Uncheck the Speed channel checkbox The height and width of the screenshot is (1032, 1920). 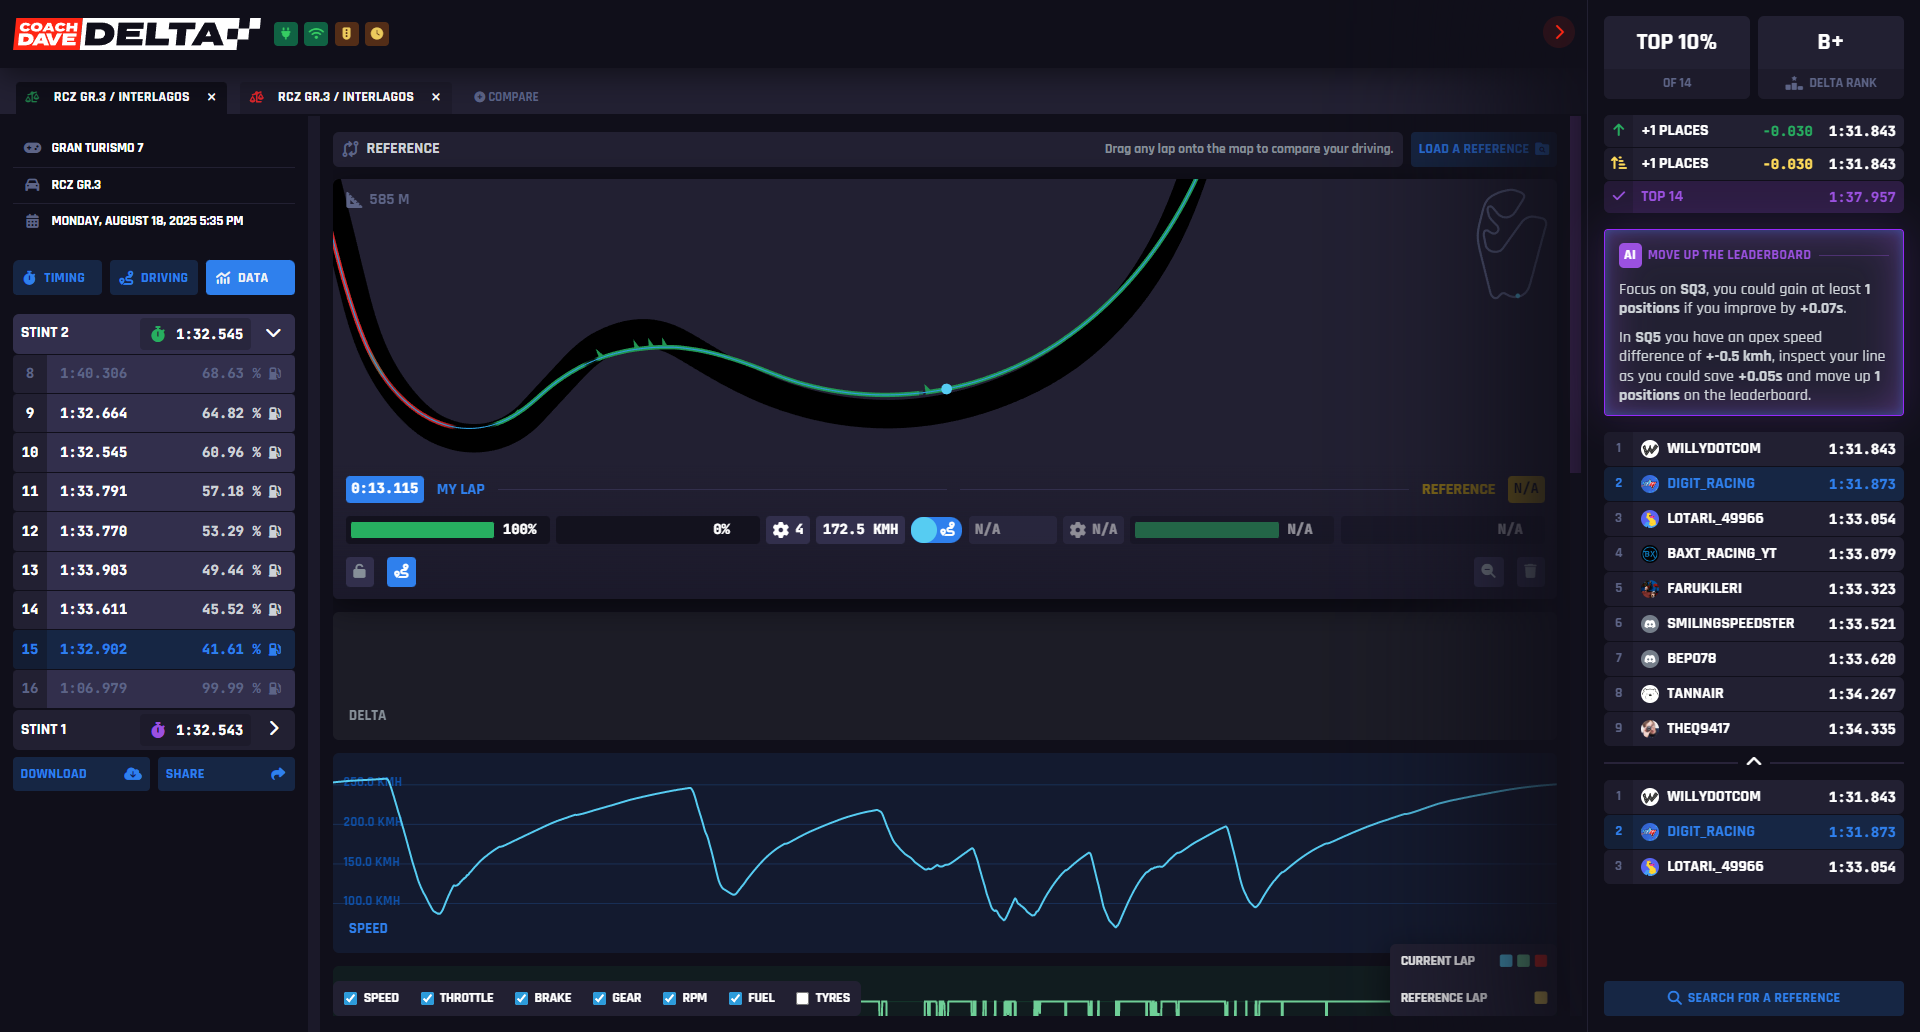(x=350, y=998)
